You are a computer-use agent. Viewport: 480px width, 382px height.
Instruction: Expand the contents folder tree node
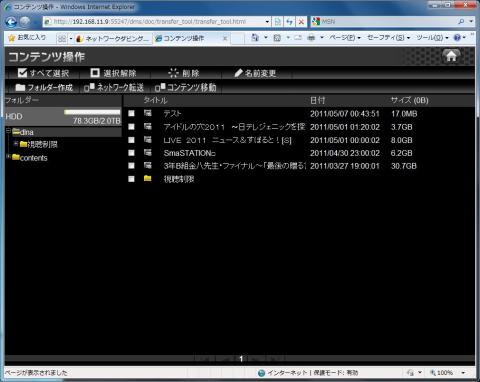coord(8,156)
